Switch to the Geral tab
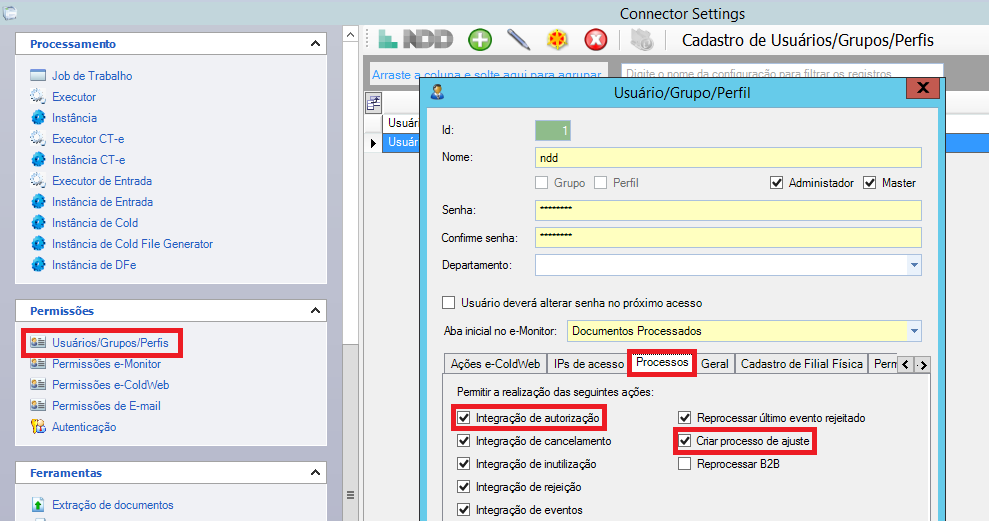Image resolution: width=989 pixels, height=521 pixels. point(715,364)
